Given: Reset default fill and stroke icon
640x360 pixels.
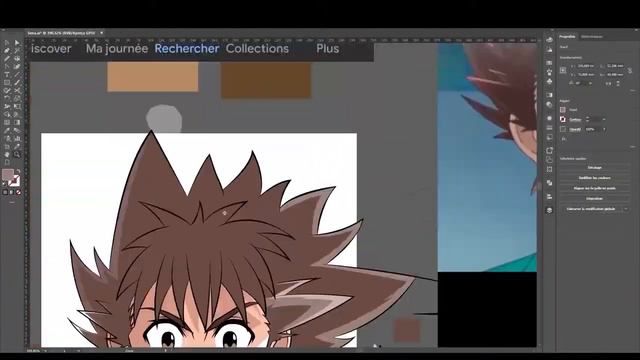Looking at the screenshot, I should coord(4,184).
